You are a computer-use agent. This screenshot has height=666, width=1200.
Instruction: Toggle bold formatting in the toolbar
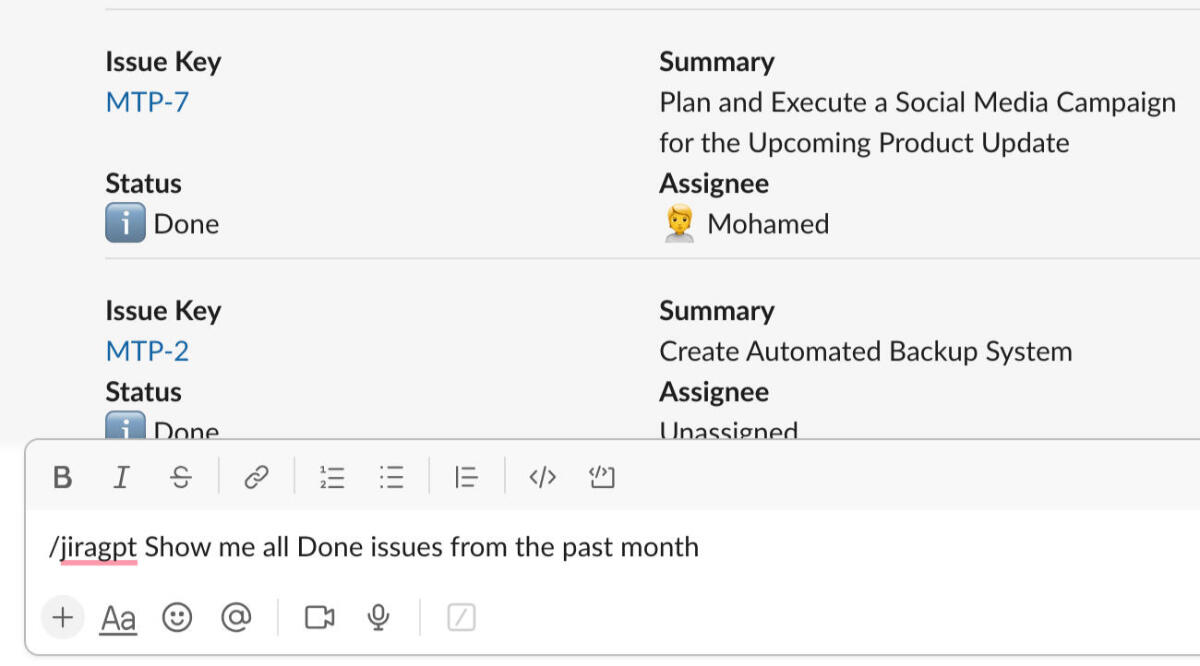62,477
